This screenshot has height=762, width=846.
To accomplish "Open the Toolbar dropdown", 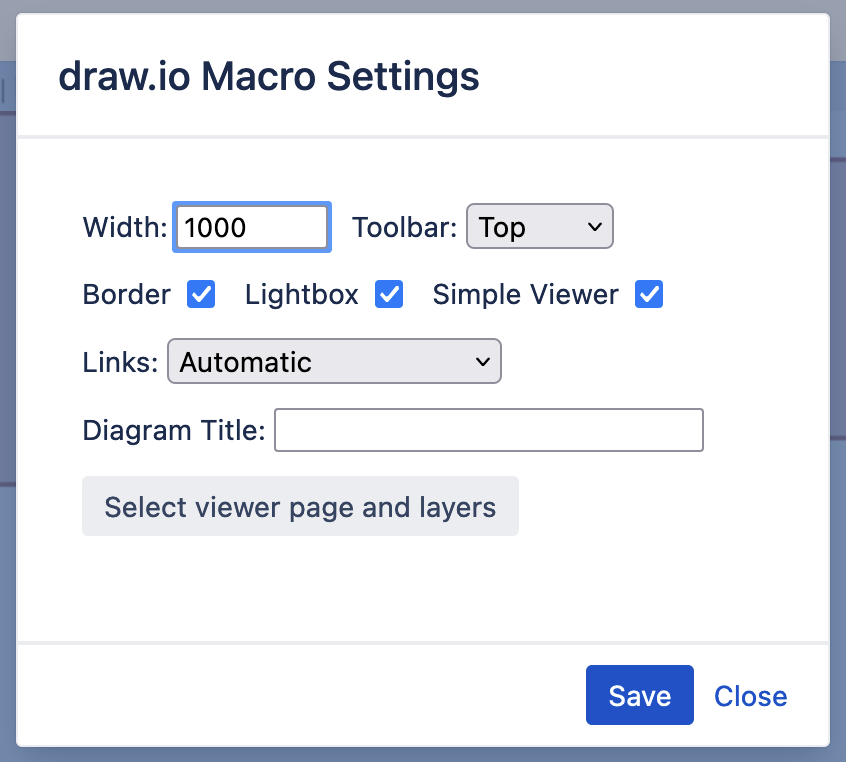I will 539,227.
